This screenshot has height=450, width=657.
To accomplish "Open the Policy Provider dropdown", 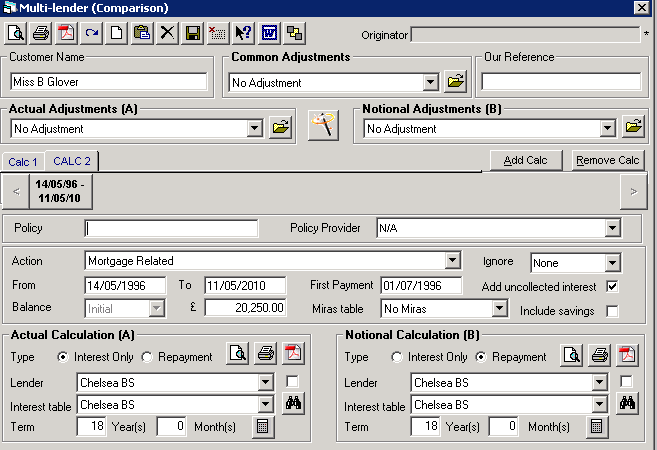I will (612, 228).
